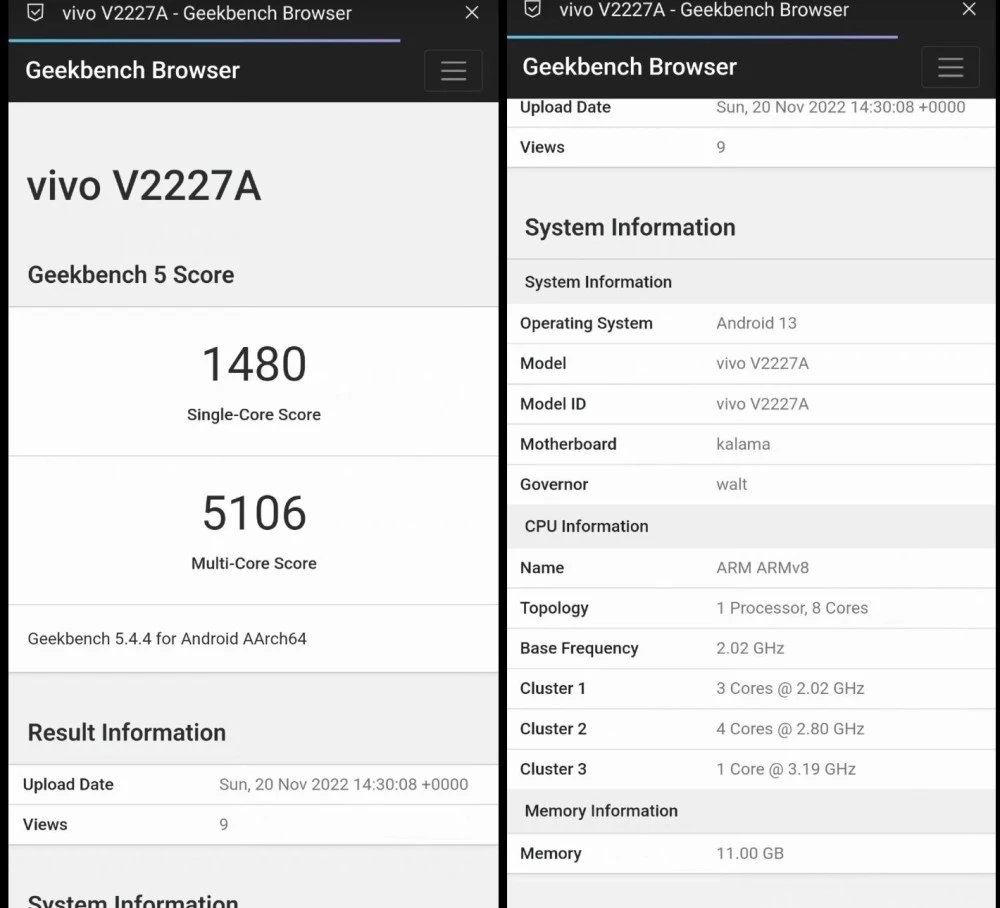Click the CPU Information section header
Viewport: 1000px width, 908px height.
[x=586, y=526]
